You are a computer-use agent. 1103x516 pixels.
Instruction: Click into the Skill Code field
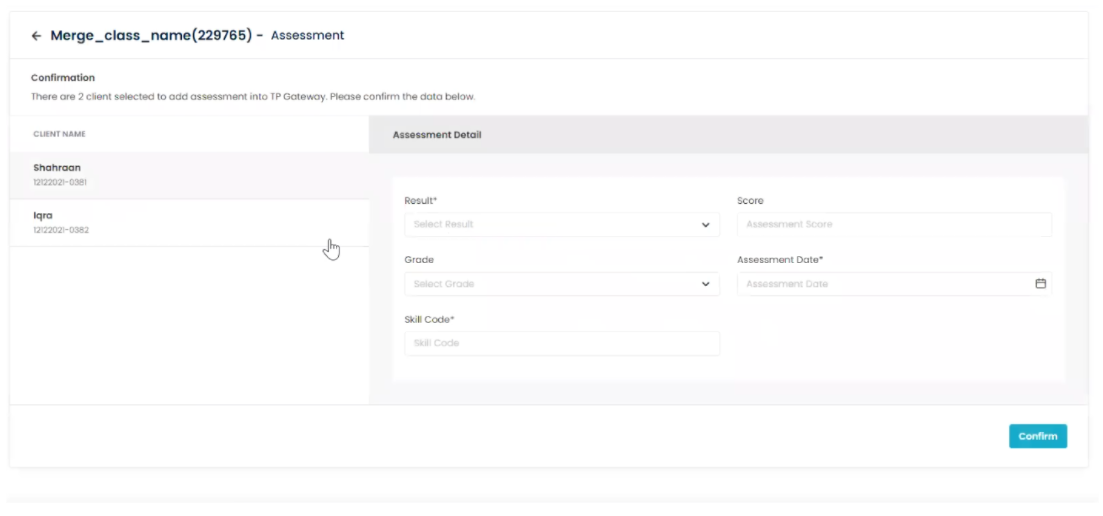point(562,343)
